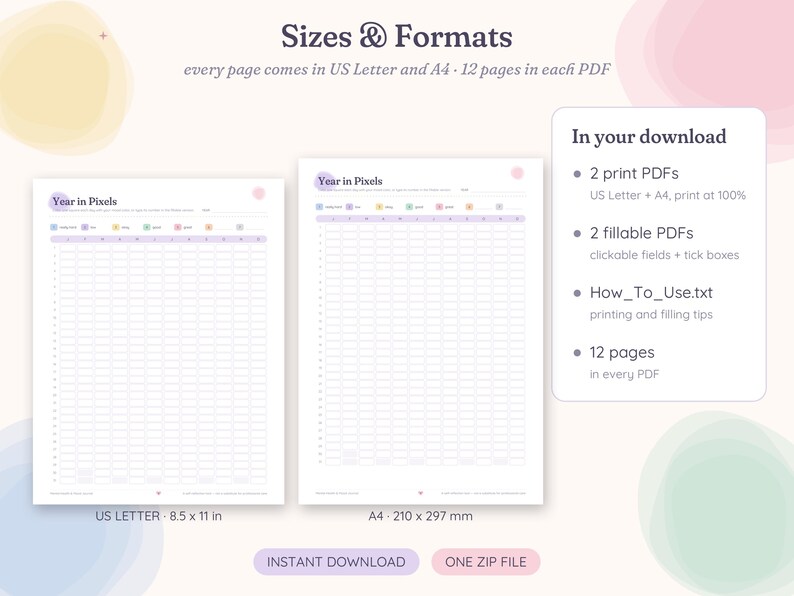The width and height of the screenshot is (794, 596).
Task: Click "Year in Pixels" title on A4 page
Action: [x=350, y=181]
